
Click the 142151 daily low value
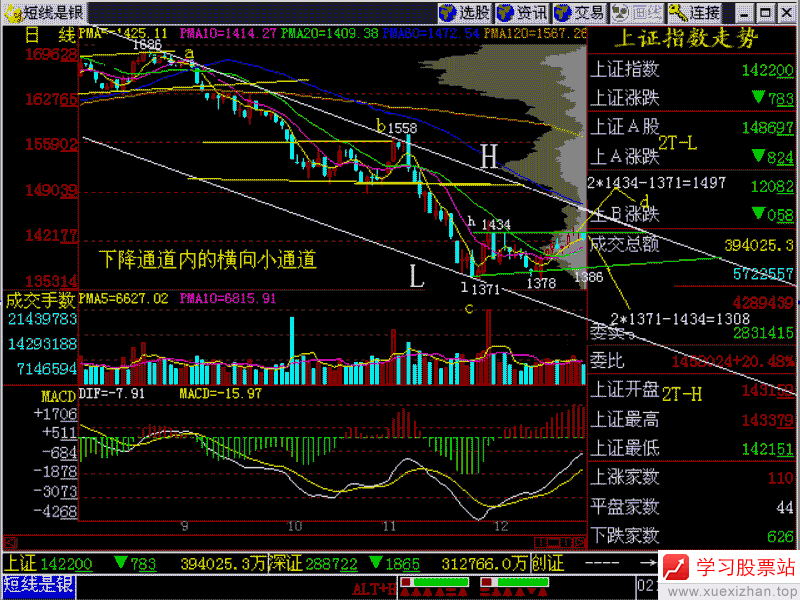tap(767, 449)
